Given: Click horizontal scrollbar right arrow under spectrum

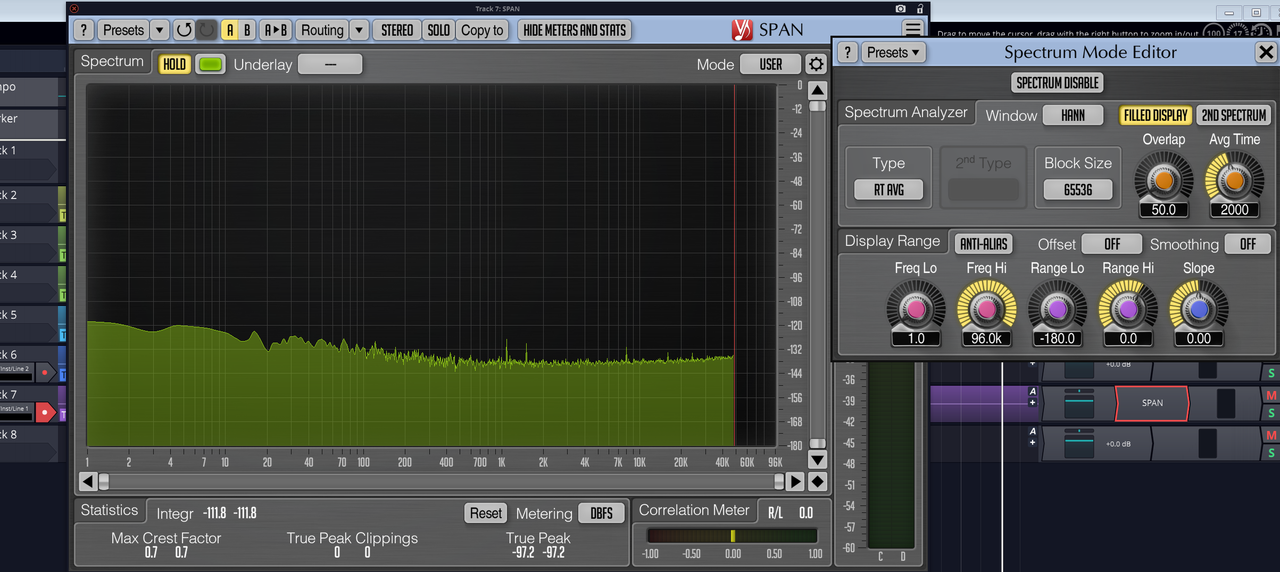Looking at the screenshot, I should [x=795, y=481].
